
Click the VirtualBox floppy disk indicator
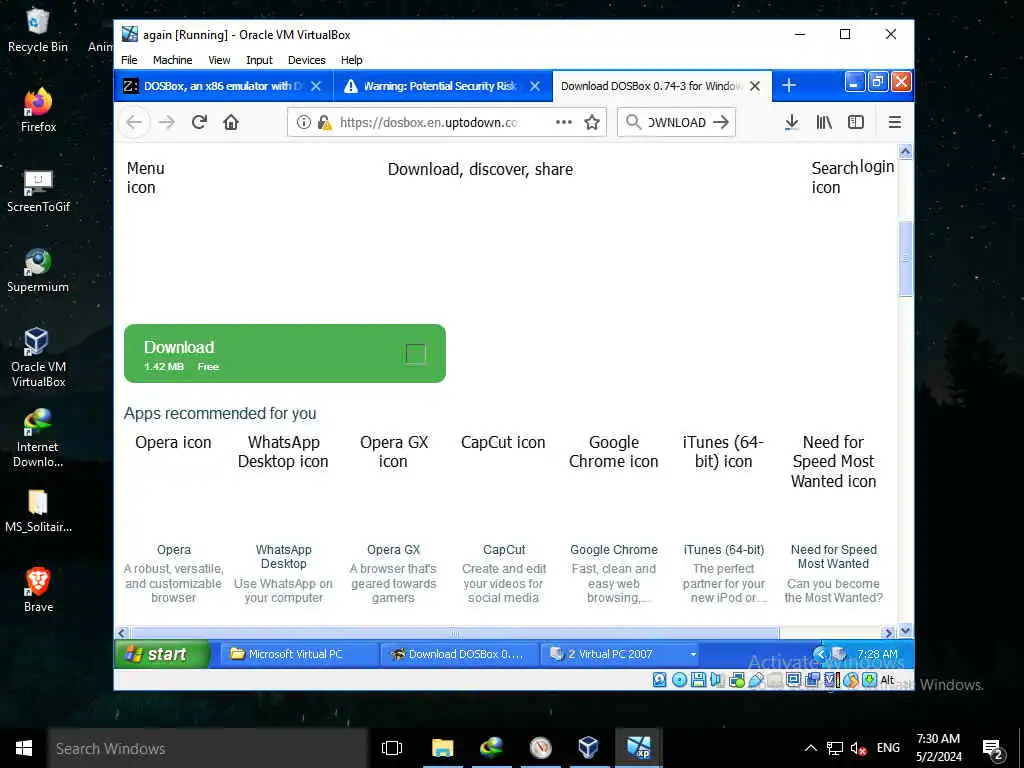click(698, 680)
